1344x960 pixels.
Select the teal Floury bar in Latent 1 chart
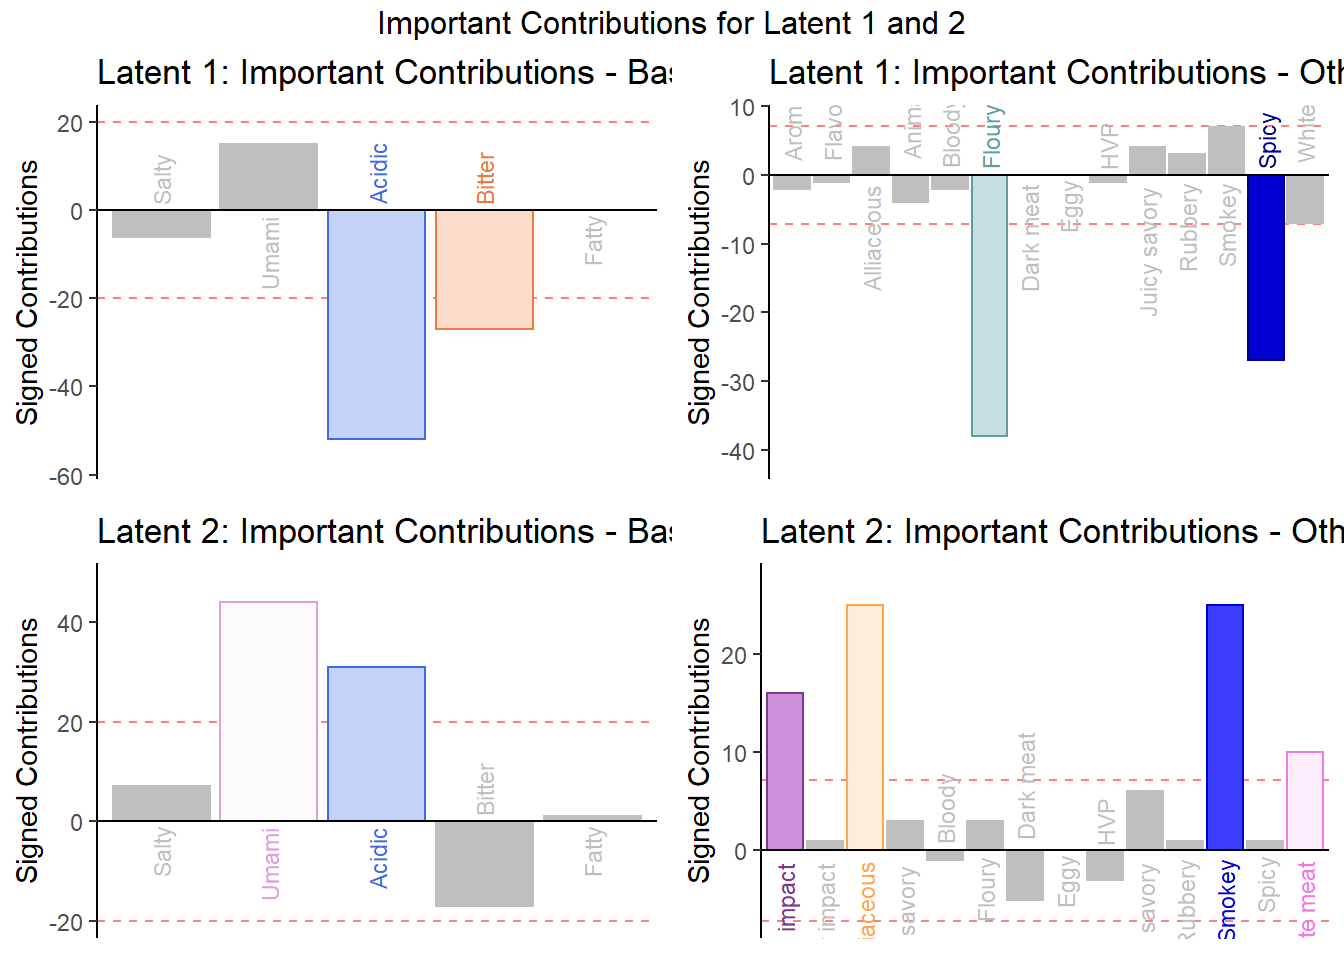point(989,305)
